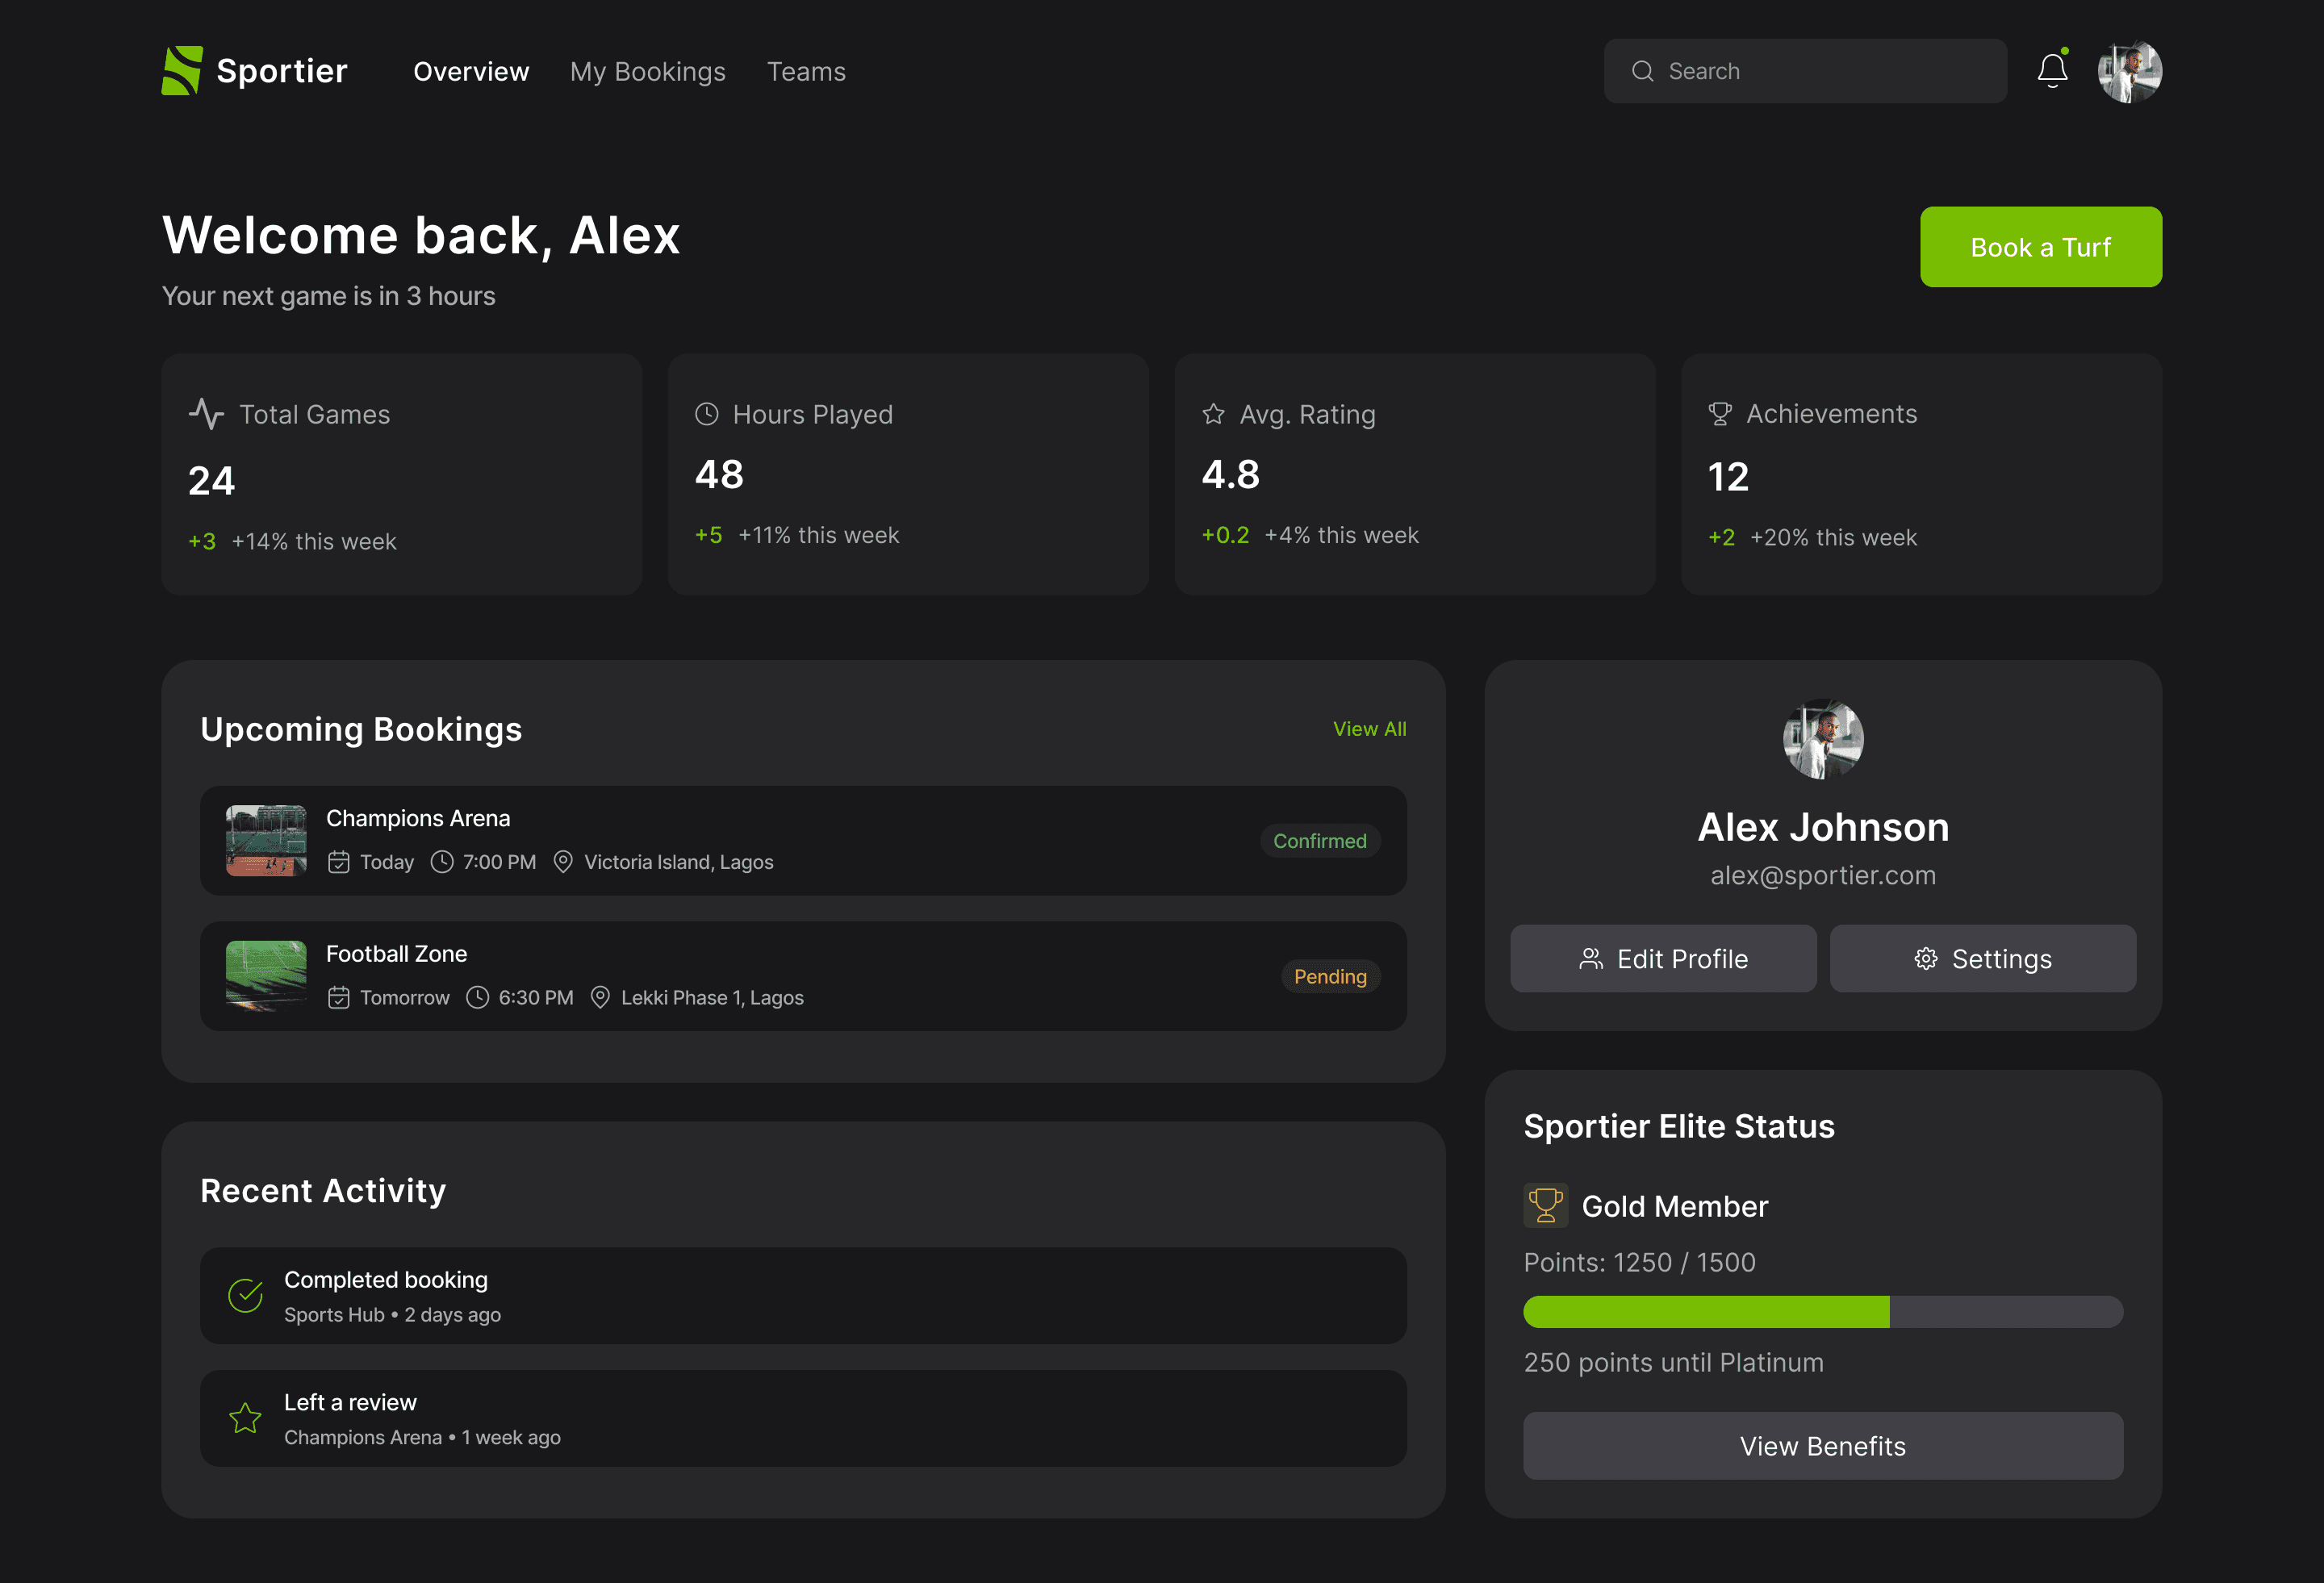Click the completed booking checkmark icon
2324x1583 pixels.
(245, 1295)
